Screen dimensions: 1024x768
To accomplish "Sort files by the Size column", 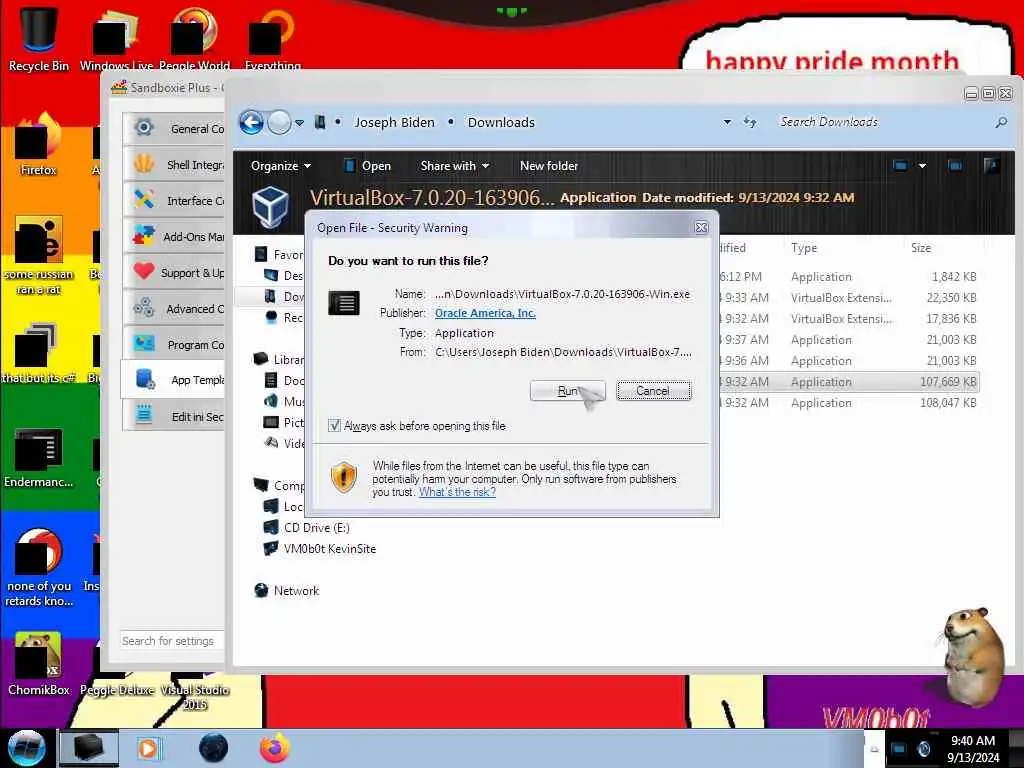I will click(x=921, y=248).
